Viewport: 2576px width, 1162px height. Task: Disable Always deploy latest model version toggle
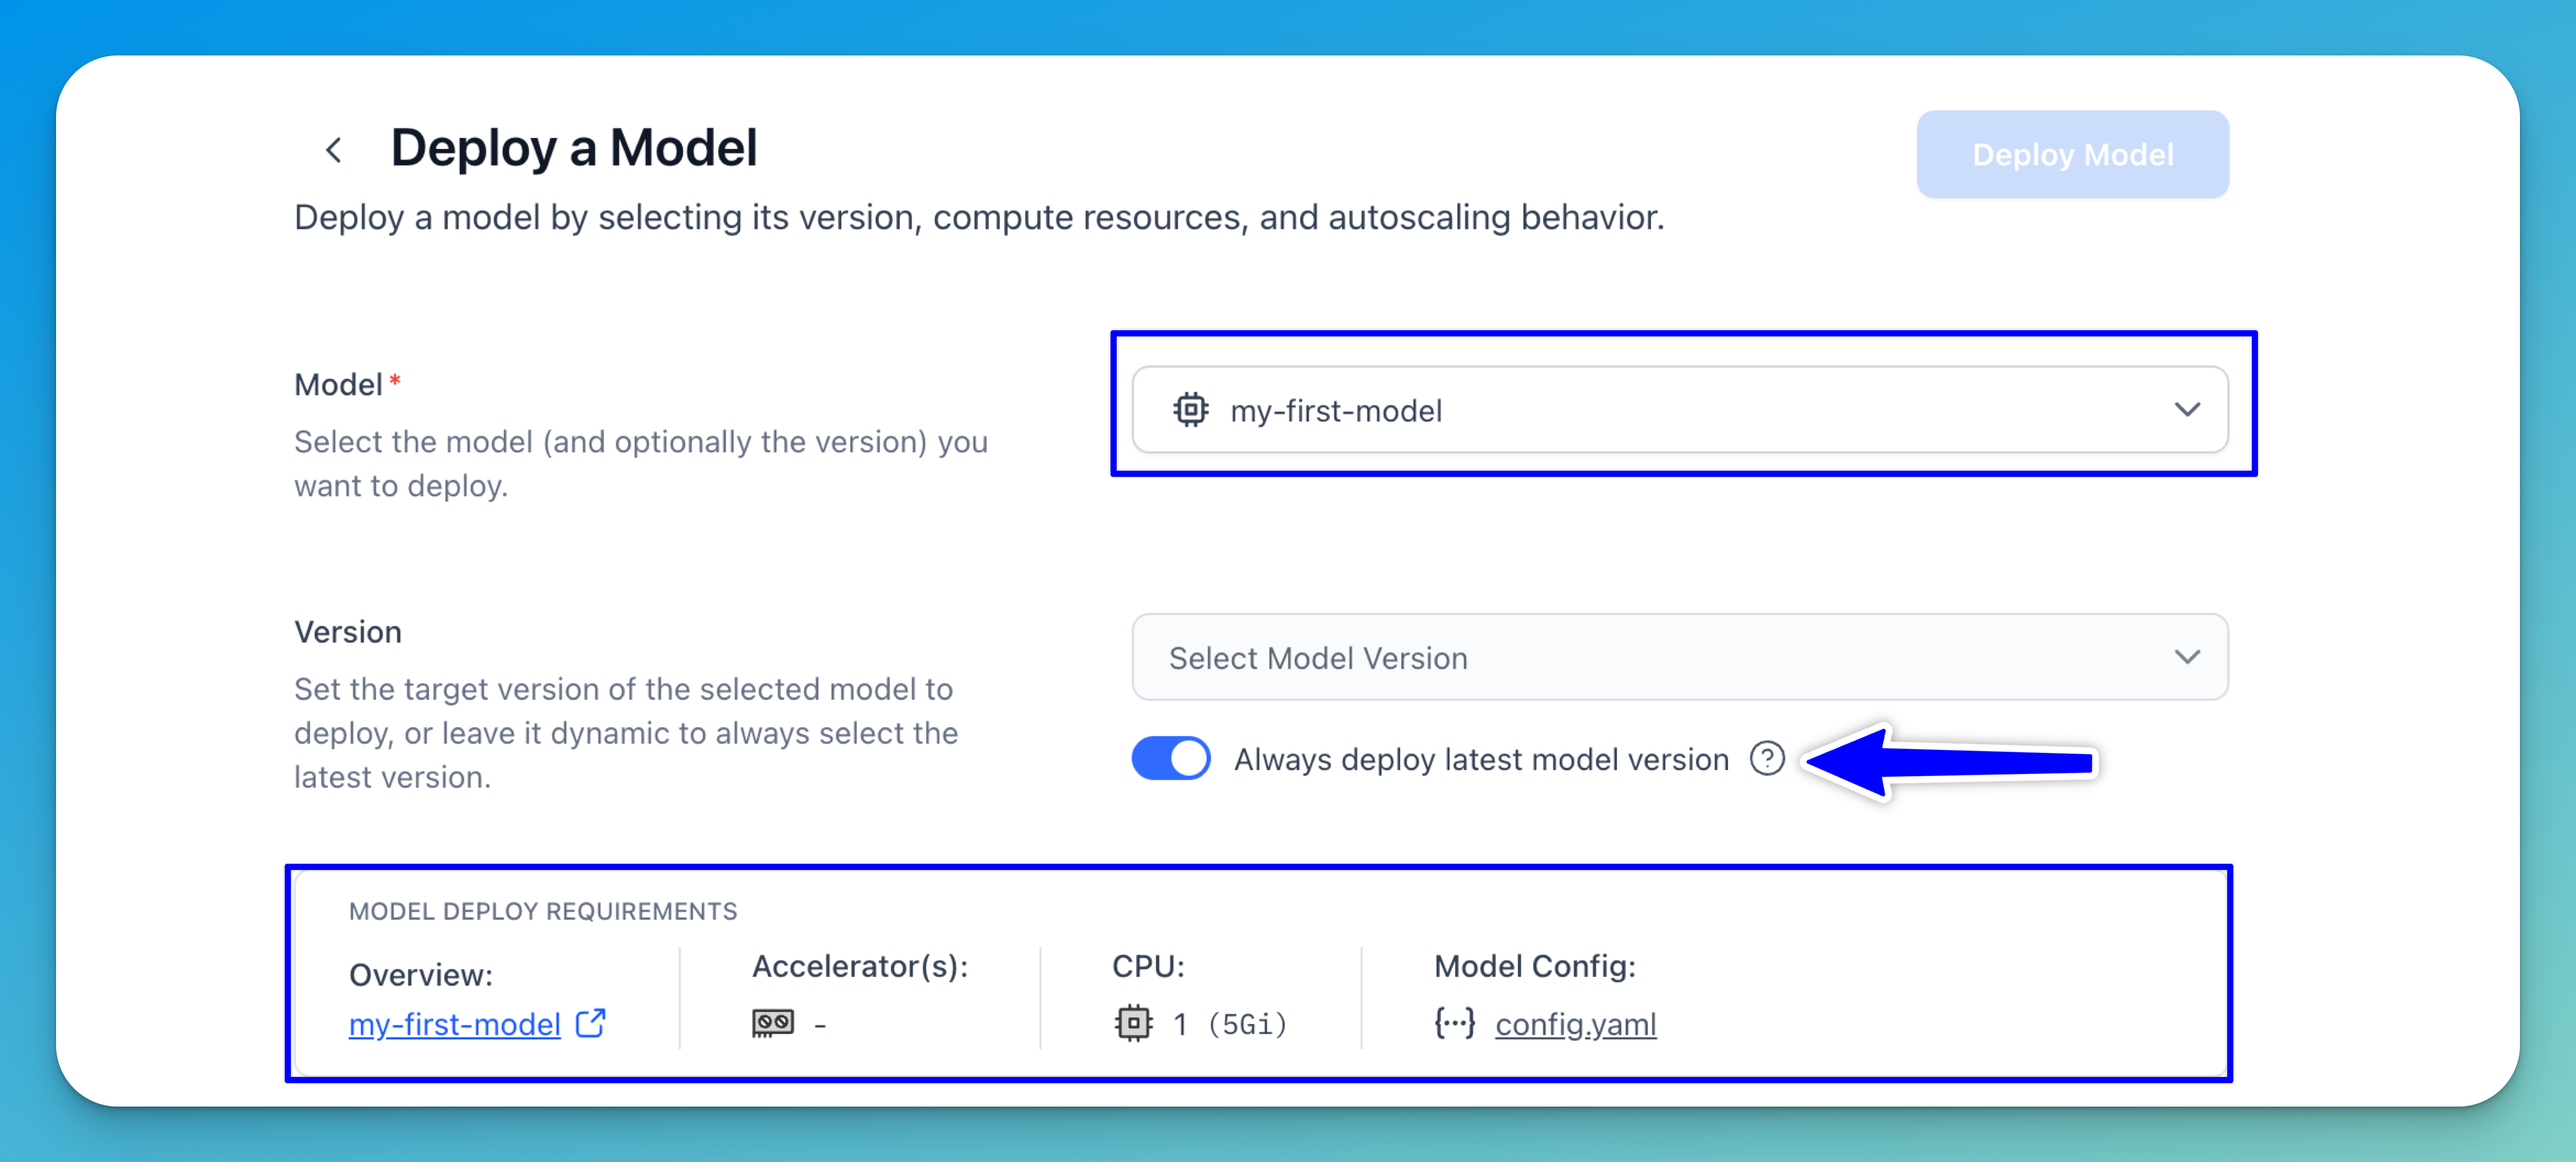tap(1171, 758)
